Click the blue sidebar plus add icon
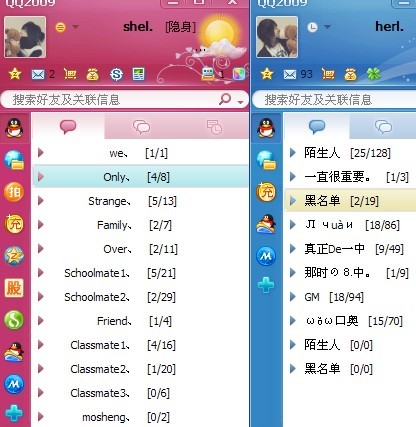This screenshot has height=427, width=416. tap(266, 285)
